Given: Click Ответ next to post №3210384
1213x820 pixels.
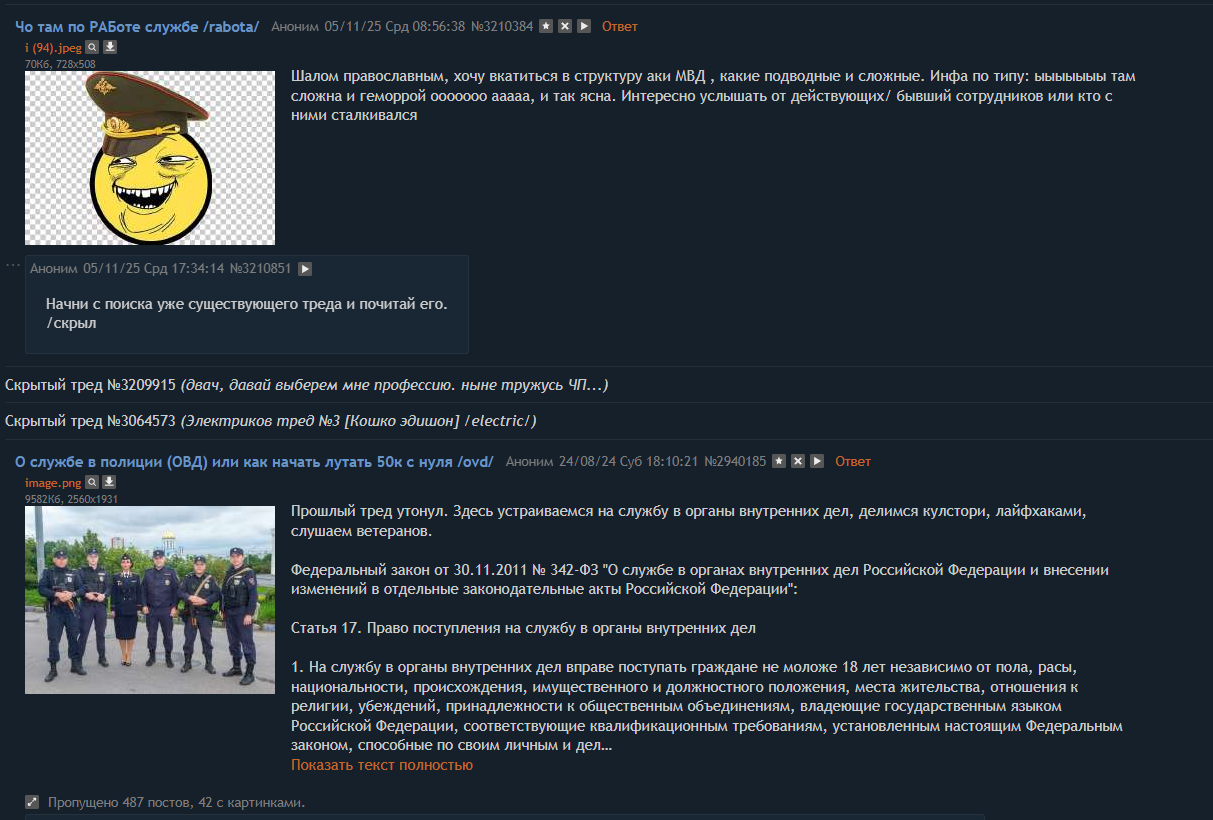Looking at the screenshot, I should (x=620, y=26).
